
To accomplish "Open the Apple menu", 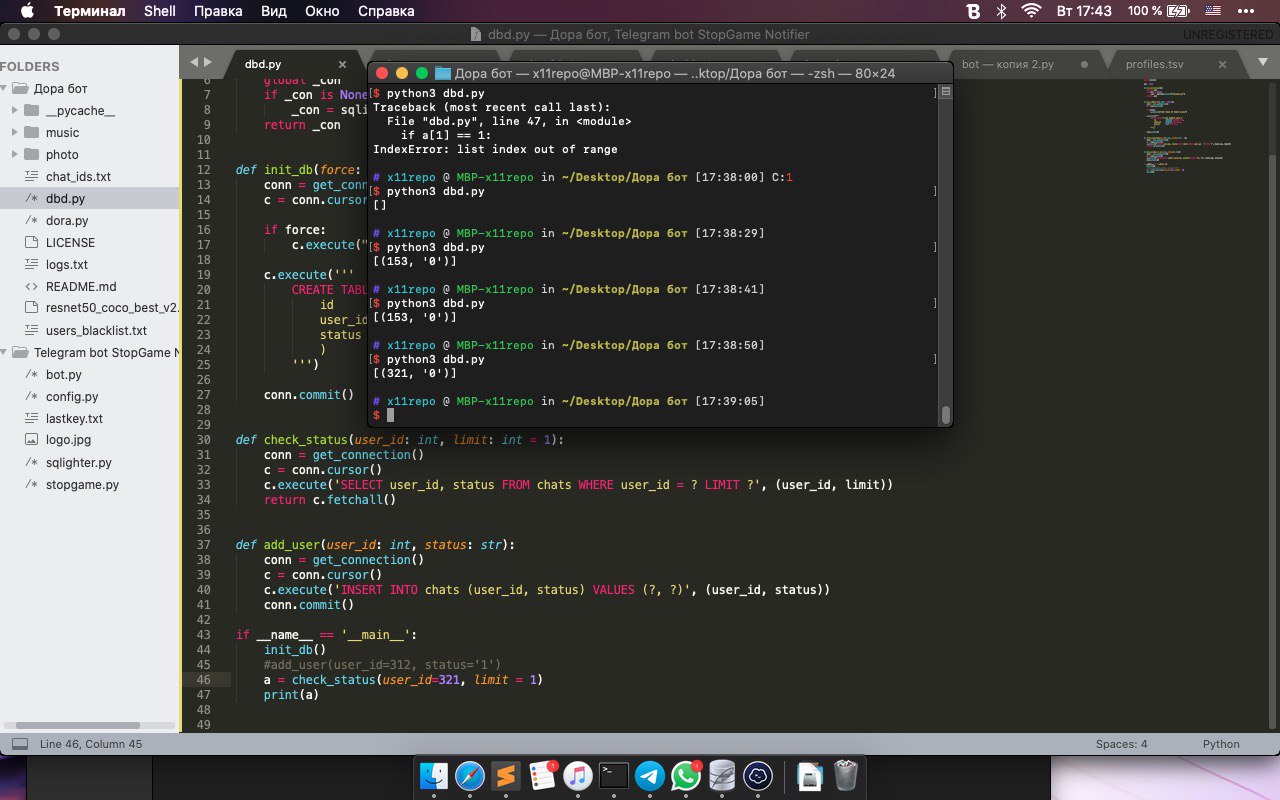I will (26, 11).
